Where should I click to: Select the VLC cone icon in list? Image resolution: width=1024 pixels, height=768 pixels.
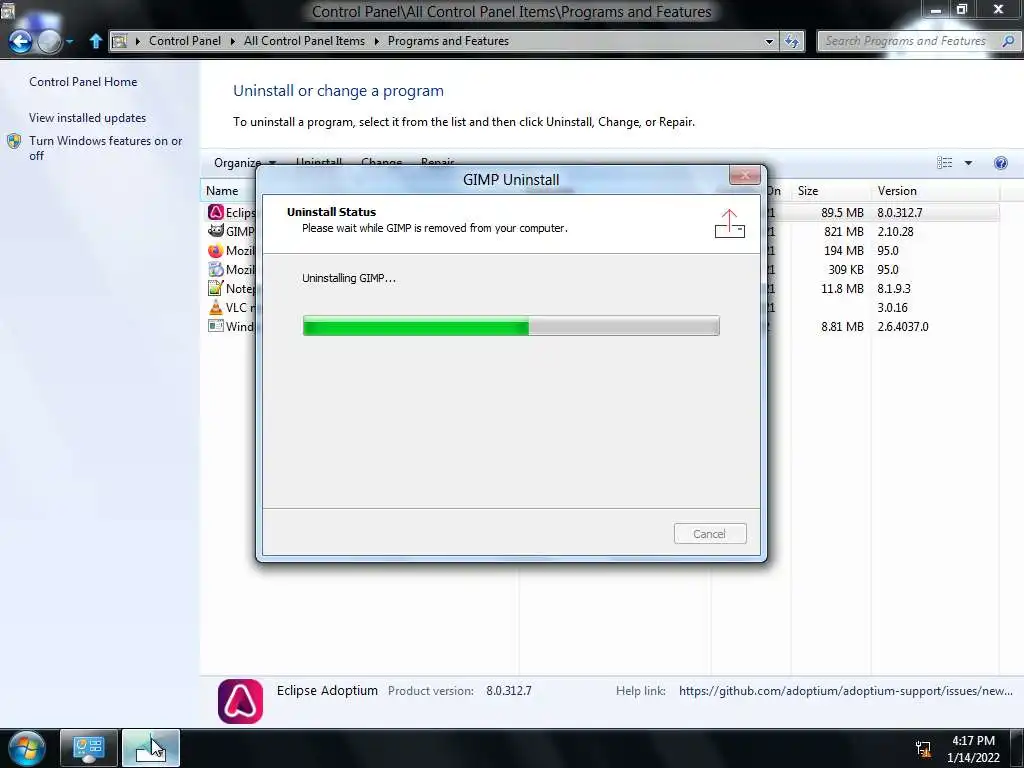(x=216, y=307)
